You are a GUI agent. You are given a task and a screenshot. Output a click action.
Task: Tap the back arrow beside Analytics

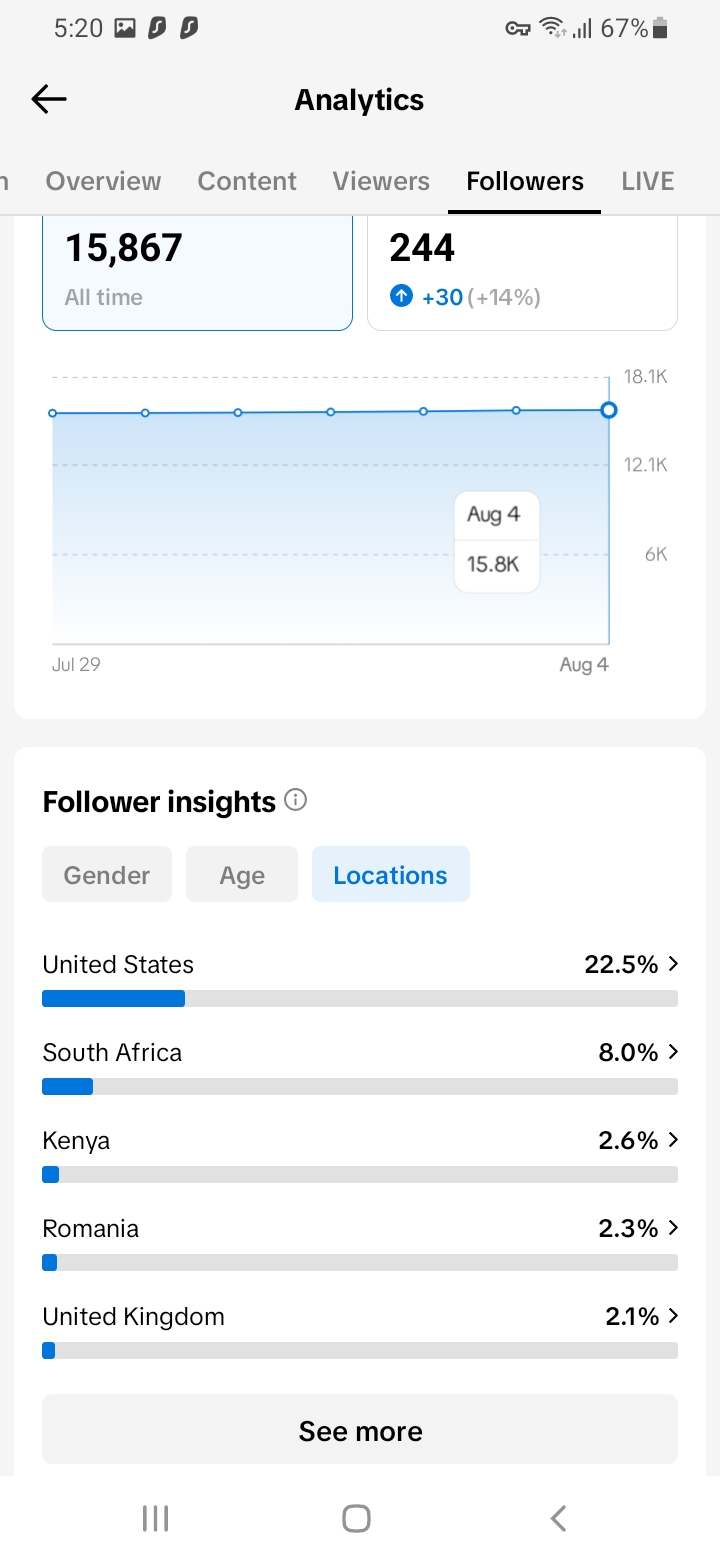click(49, 99)
